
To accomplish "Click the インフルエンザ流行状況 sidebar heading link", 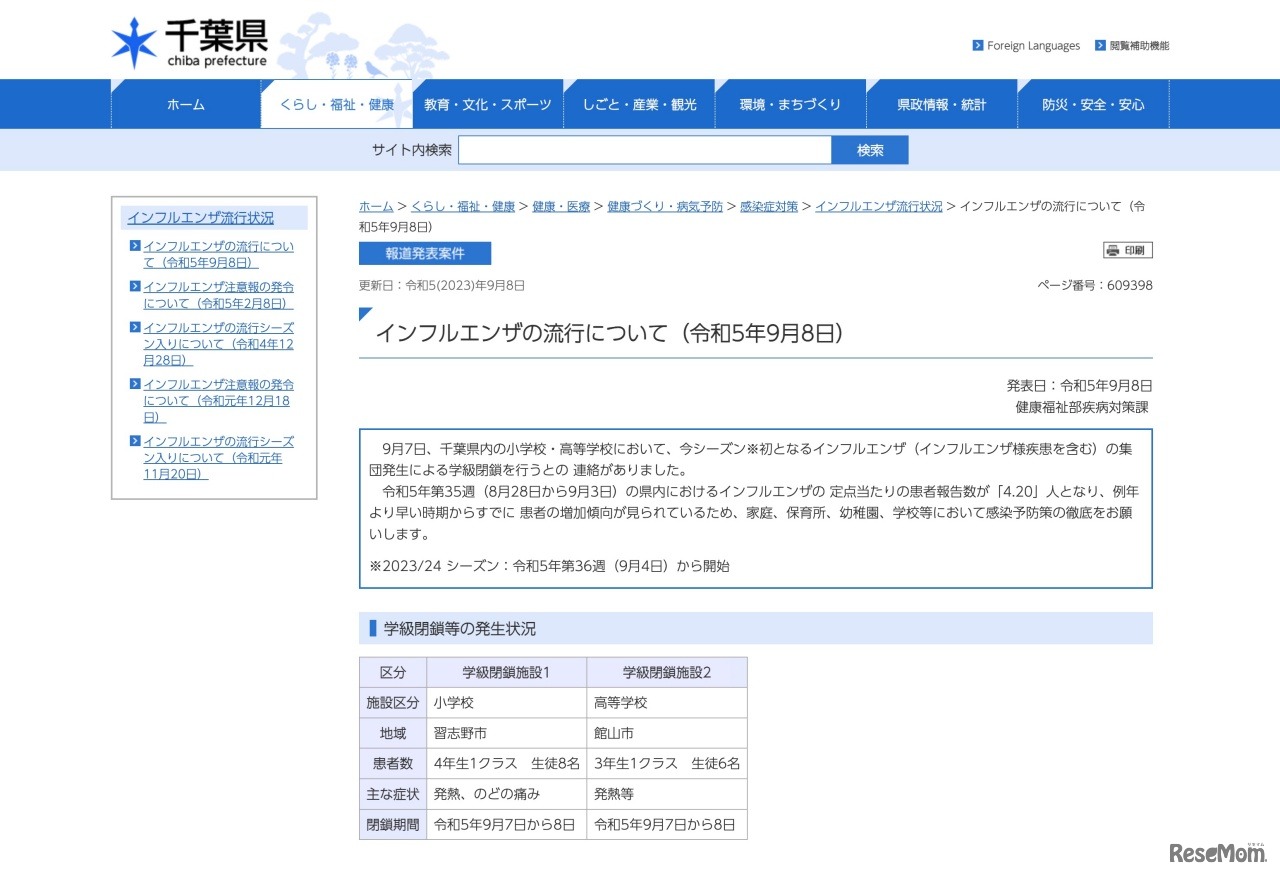I will (198, 216).
